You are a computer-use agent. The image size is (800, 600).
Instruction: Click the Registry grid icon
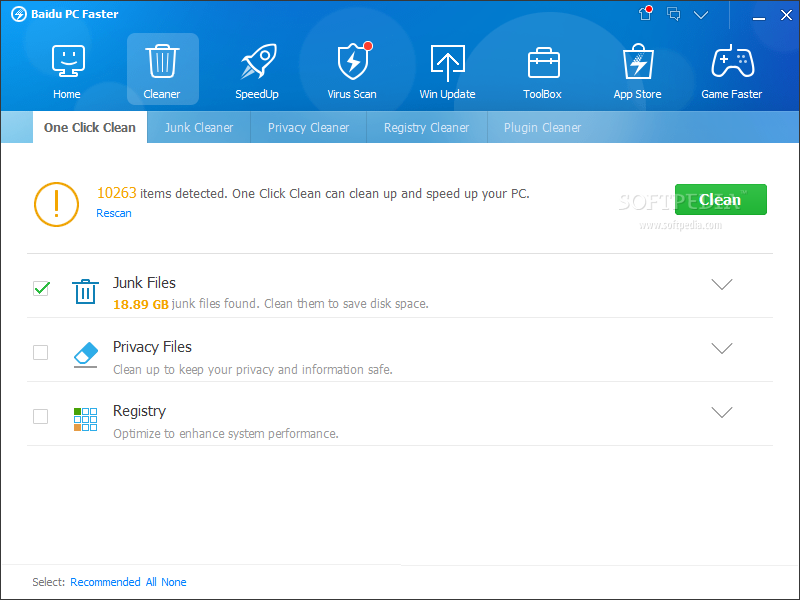point(85,419)
